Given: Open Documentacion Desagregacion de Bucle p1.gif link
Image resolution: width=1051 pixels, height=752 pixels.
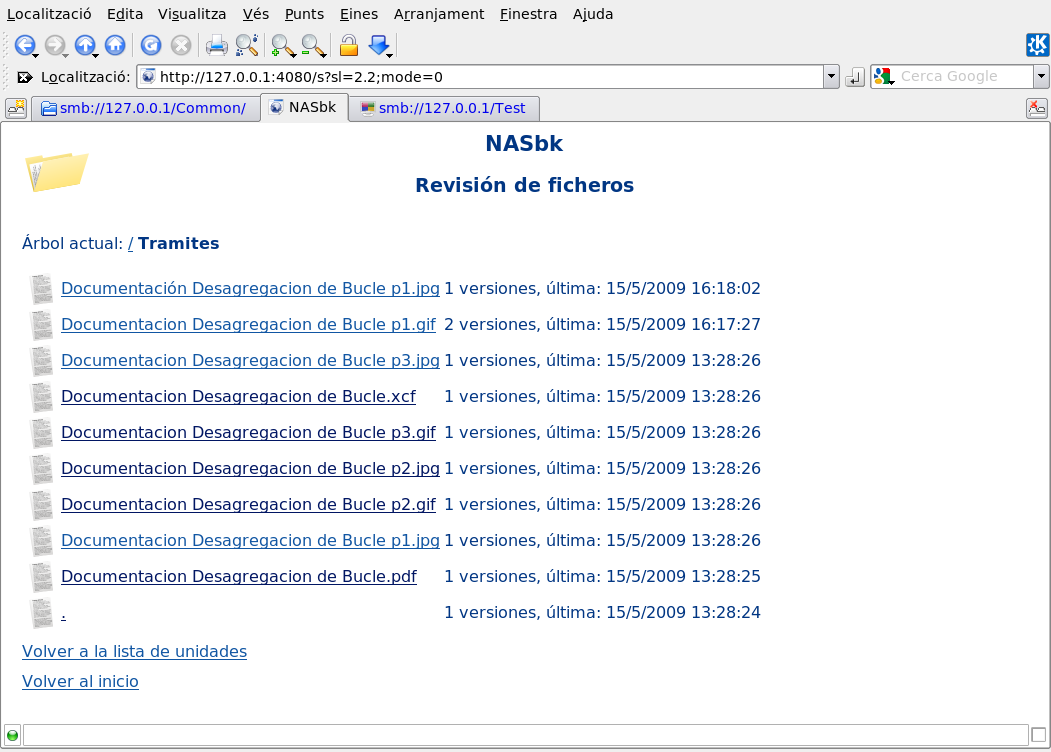Looking at the screenshot, I should pyautogui.click(x=248, y=325).
